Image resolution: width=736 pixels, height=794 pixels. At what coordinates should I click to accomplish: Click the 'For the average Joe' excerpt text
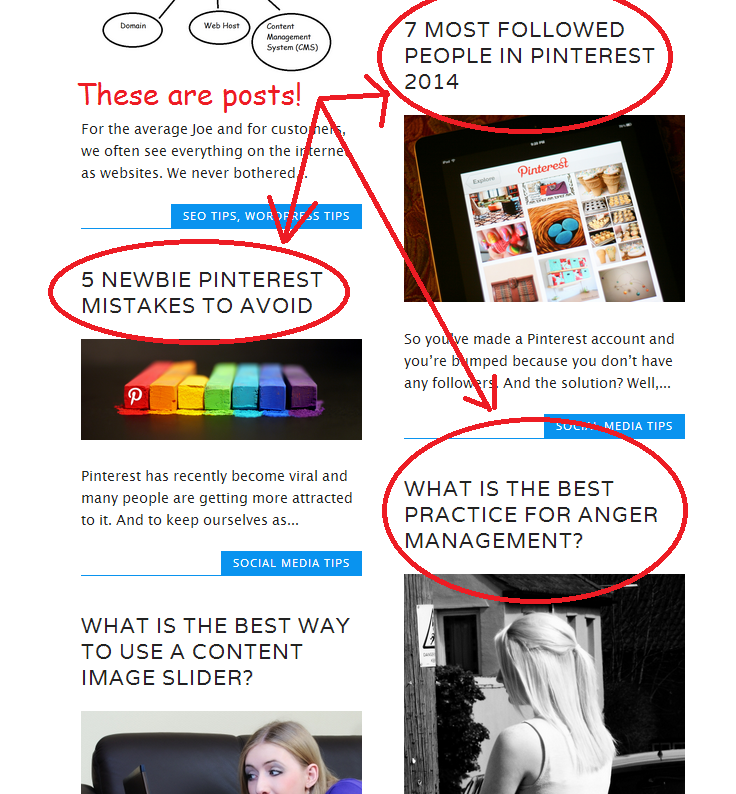pos(214,151)
